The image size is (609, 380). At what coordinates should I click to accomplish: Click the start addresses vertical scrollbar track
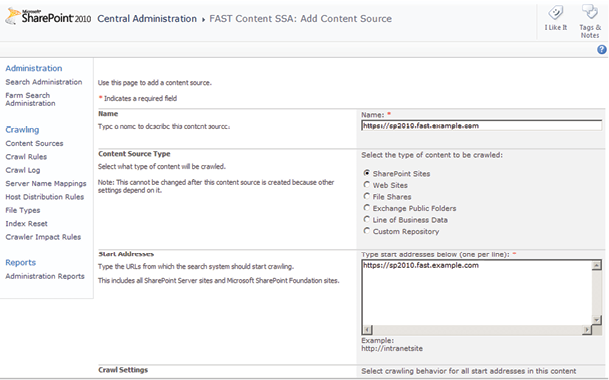tap(596, 292)
